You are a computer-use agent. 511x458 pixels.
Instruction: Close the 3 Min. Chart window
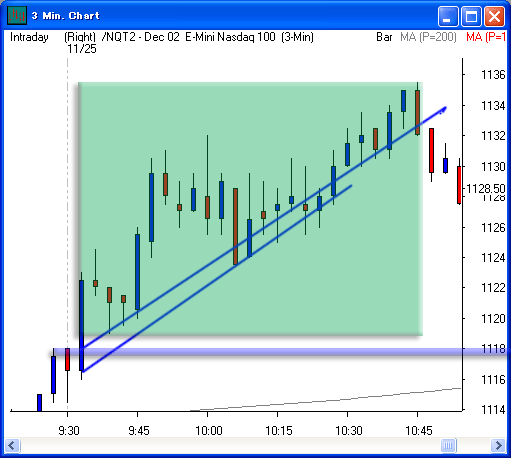pos(494,16)
